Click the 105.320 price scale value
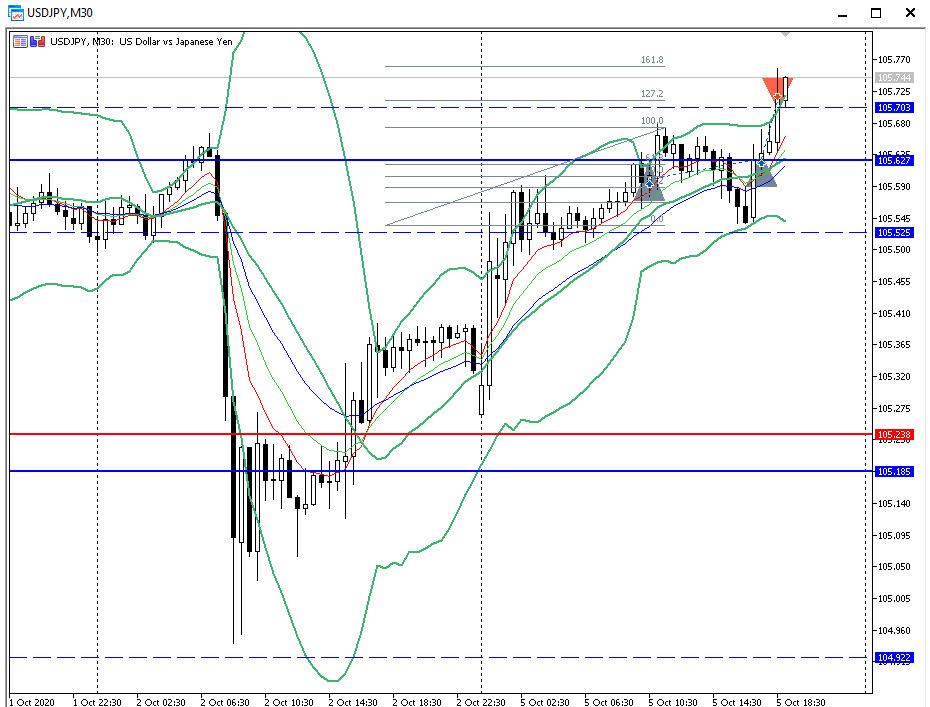The height and width of the screenshot is (707, 930). pos(894,377)
